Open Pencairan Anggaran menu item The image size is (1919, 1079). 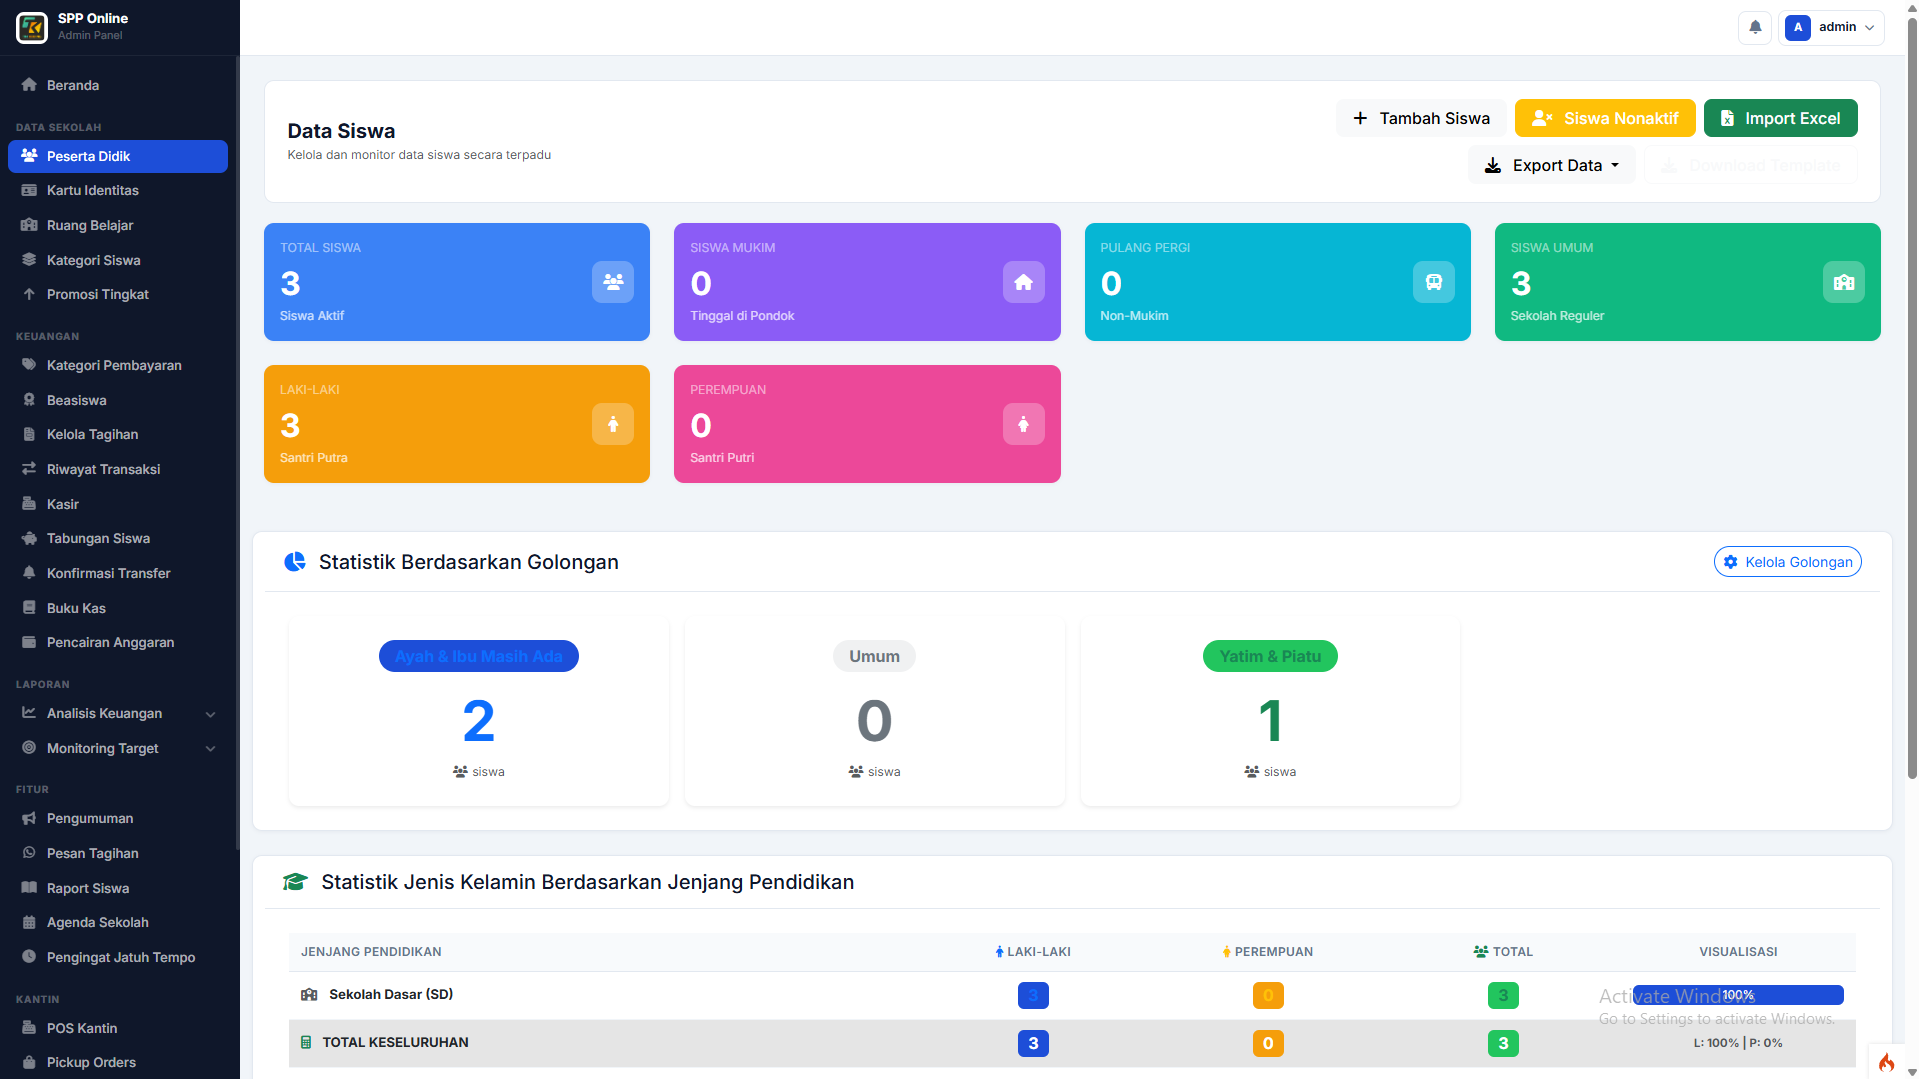(118, 642)
